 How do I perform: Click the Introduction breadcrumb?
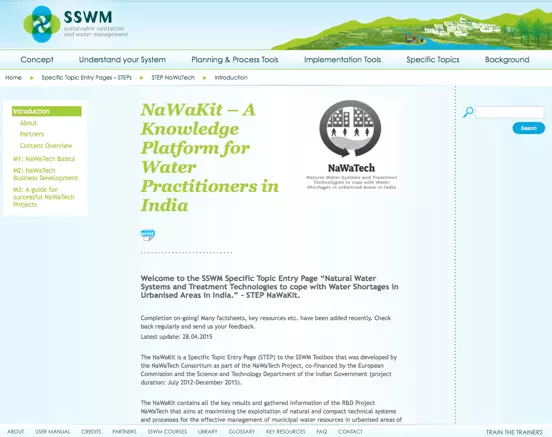point(231,77)
